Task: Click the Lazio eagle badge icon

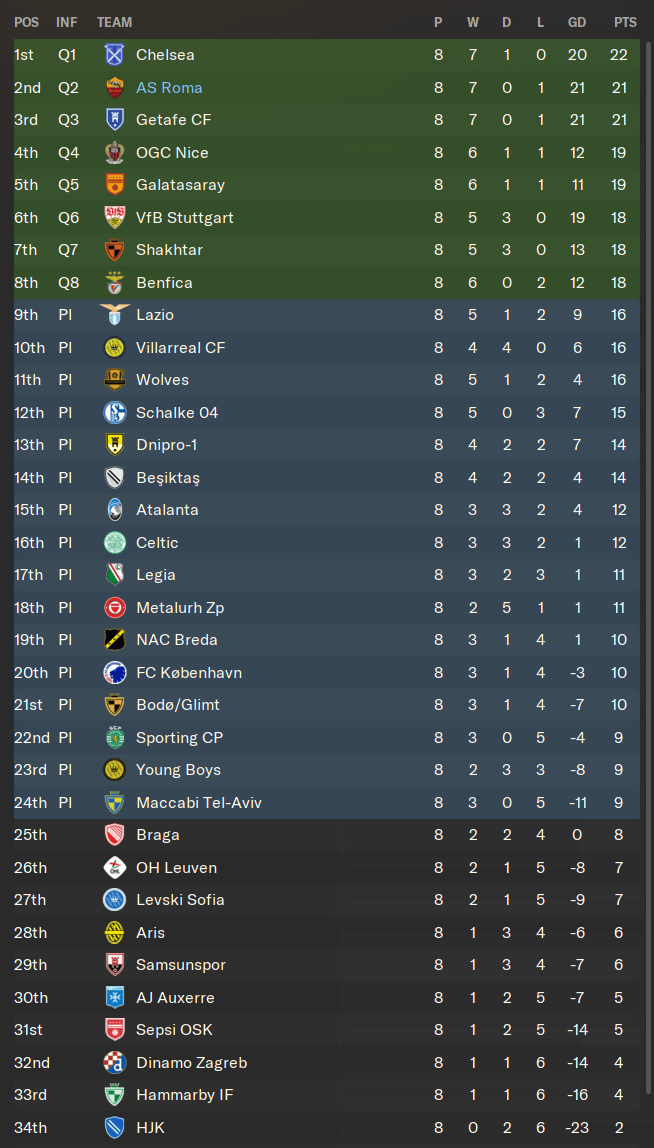Action: click(114, 315)
